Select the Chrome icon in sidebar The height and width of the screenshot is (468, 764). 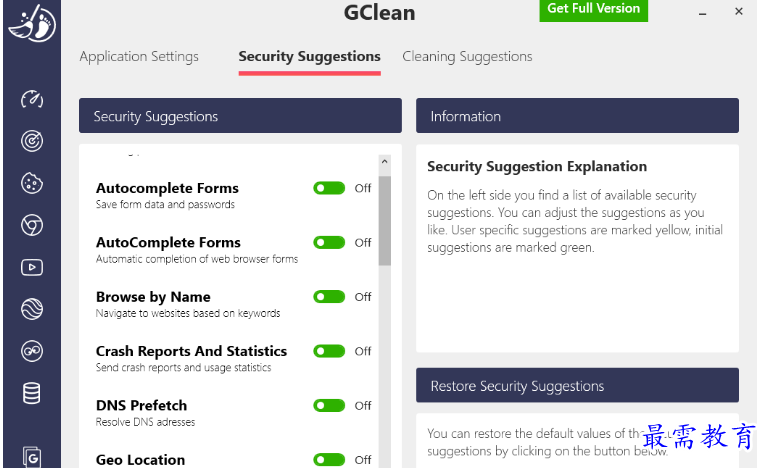32,225
